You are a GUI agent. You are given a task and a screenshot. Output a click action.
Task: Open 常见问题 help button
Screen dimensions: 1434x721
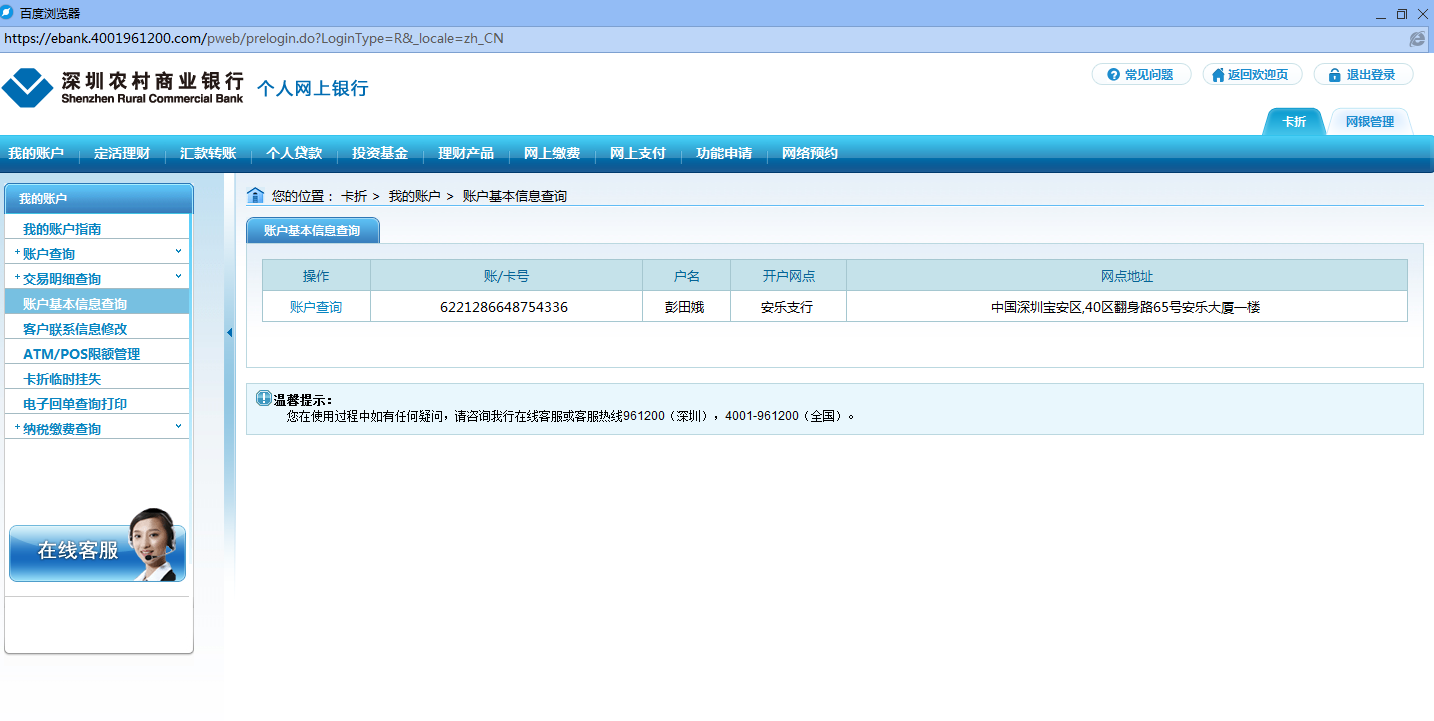click(1140, 75)
